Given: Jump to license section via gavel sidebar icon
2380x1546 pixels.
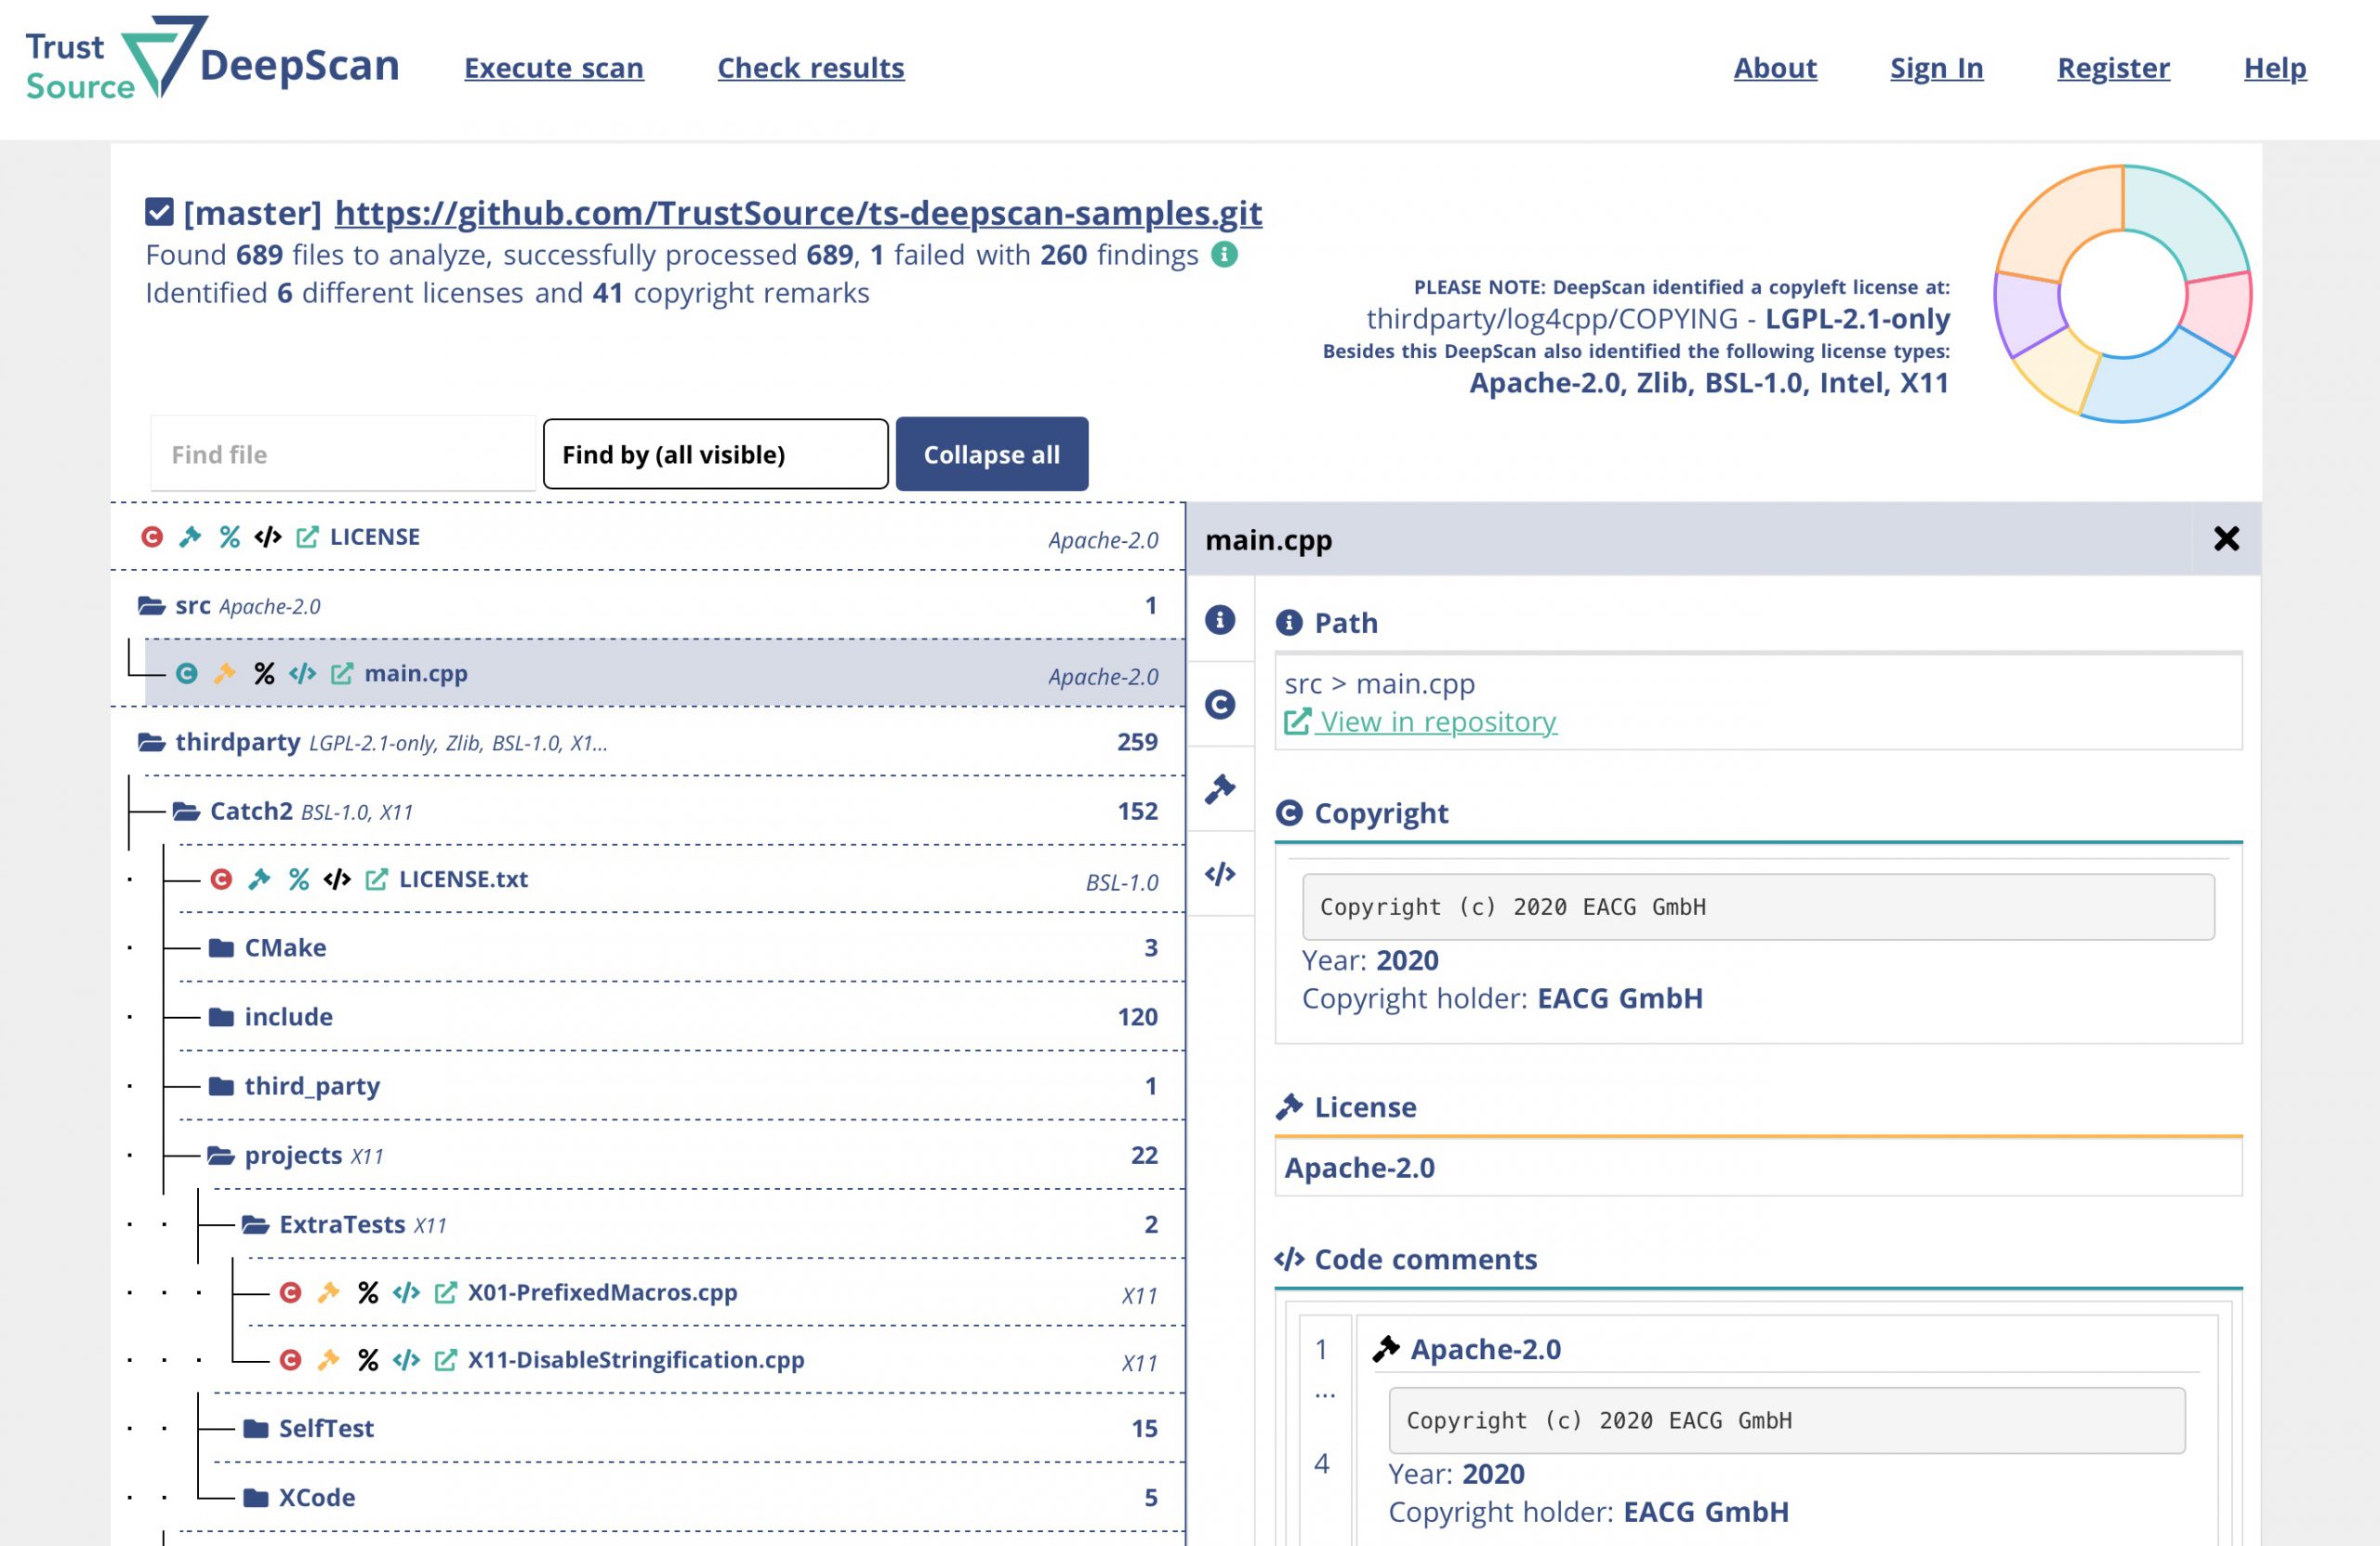Looking at the screenshot, I should tap(1220, 789).
